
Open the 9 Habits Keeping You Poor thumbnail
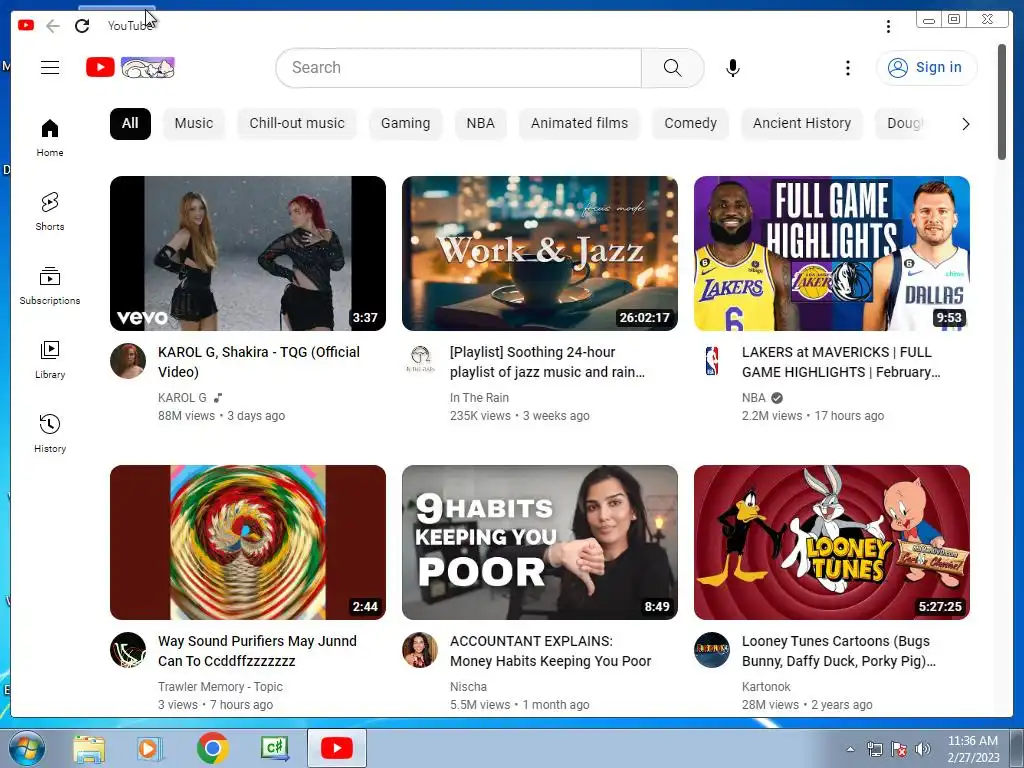pyautogui.click(x=540, y=543)
